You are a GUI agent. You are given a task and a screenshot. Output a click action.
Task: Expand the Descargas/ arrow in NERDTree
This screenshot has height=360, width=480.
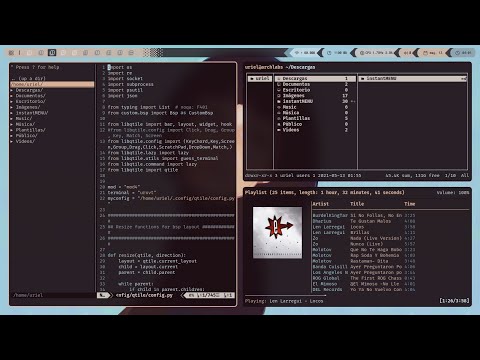pyautogui.click(x=12, y=90)
